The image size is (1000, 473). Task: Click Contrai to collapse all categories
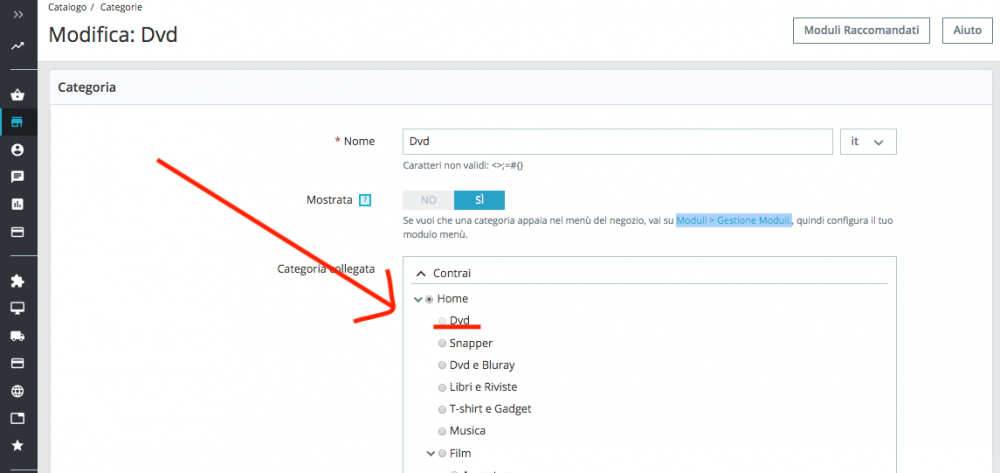coord(444,273)
